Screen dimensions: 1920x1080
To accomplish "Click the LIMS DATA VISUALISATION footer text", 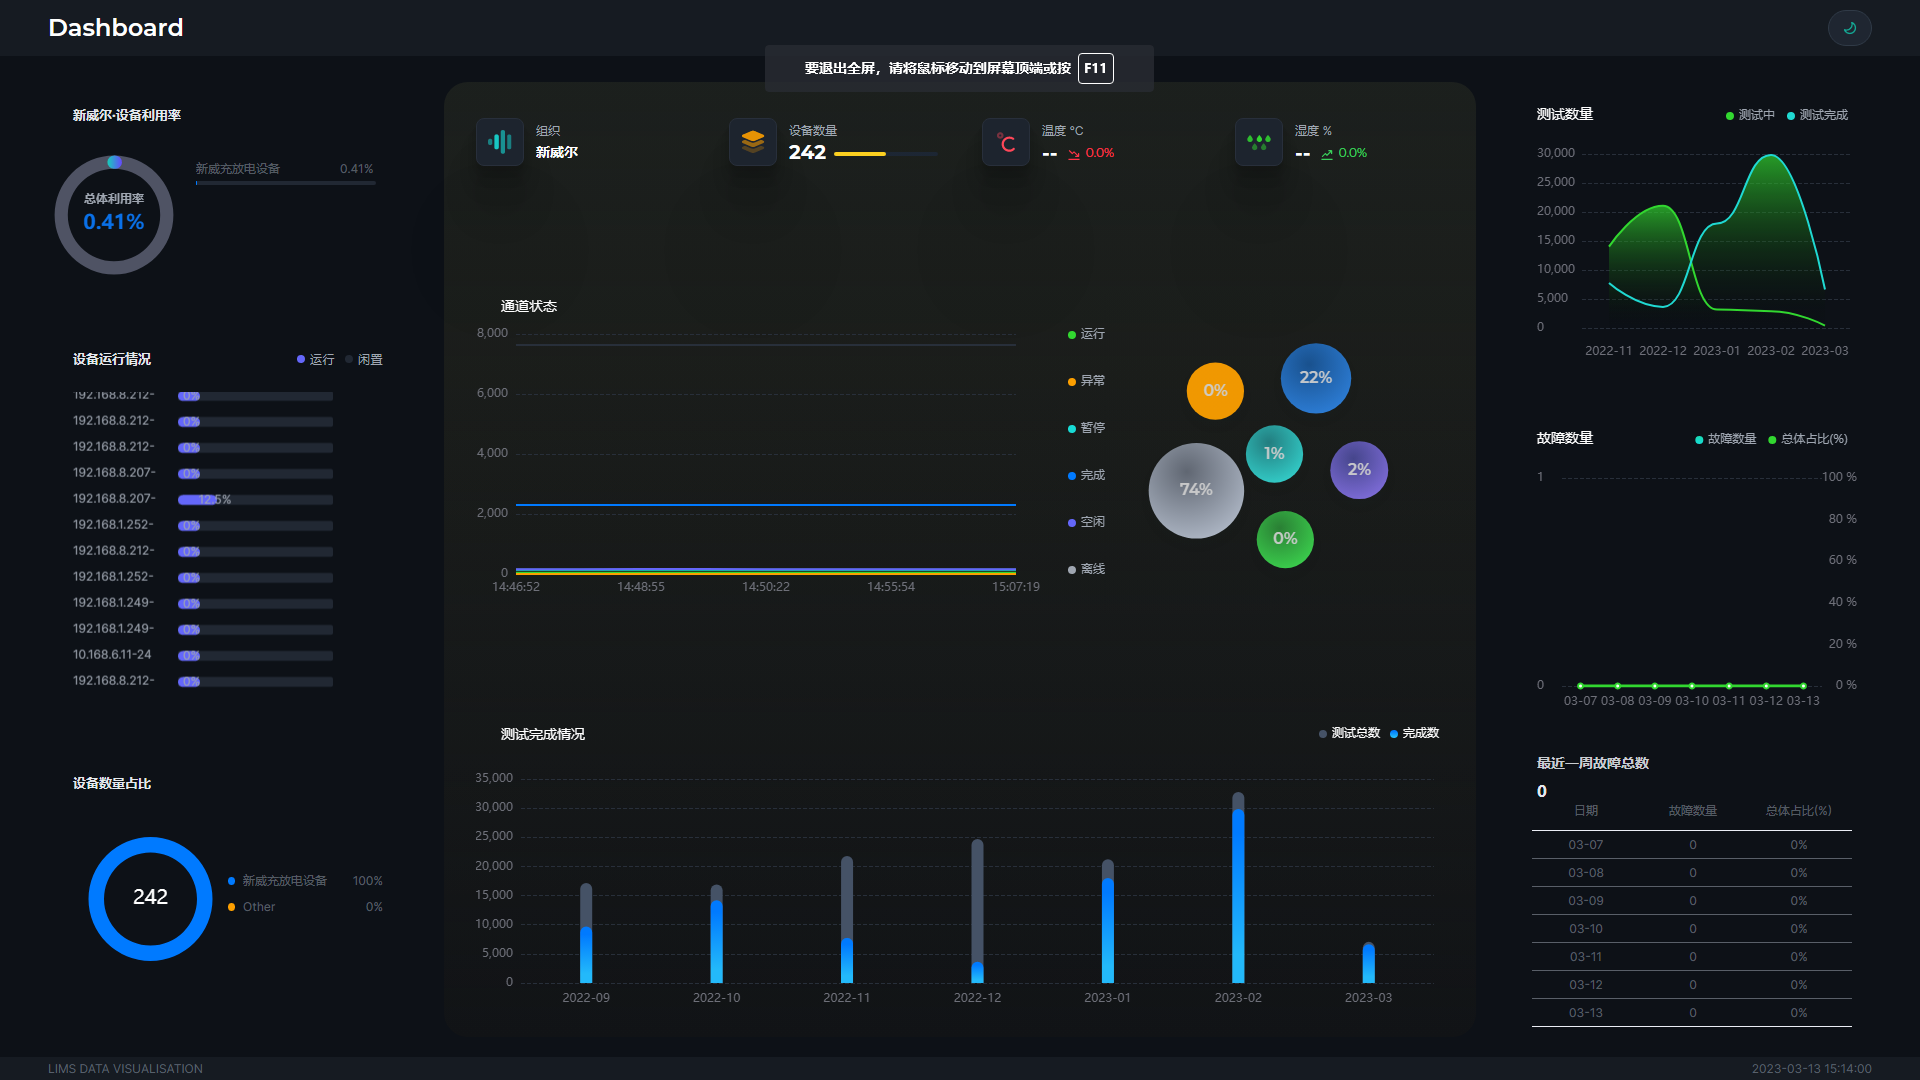I will click(x=125, y=1069).
